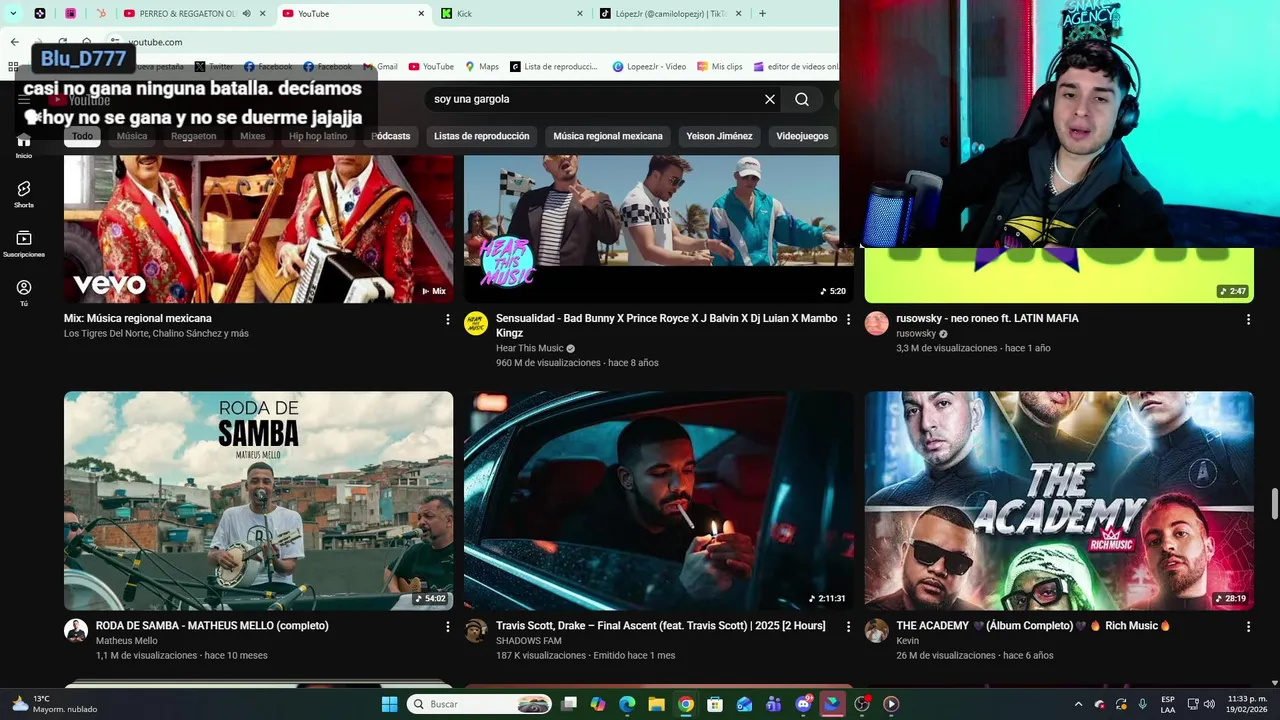The image size is (1280, 720).
Task: Clear the search box with the X
Action: [770, 99]
